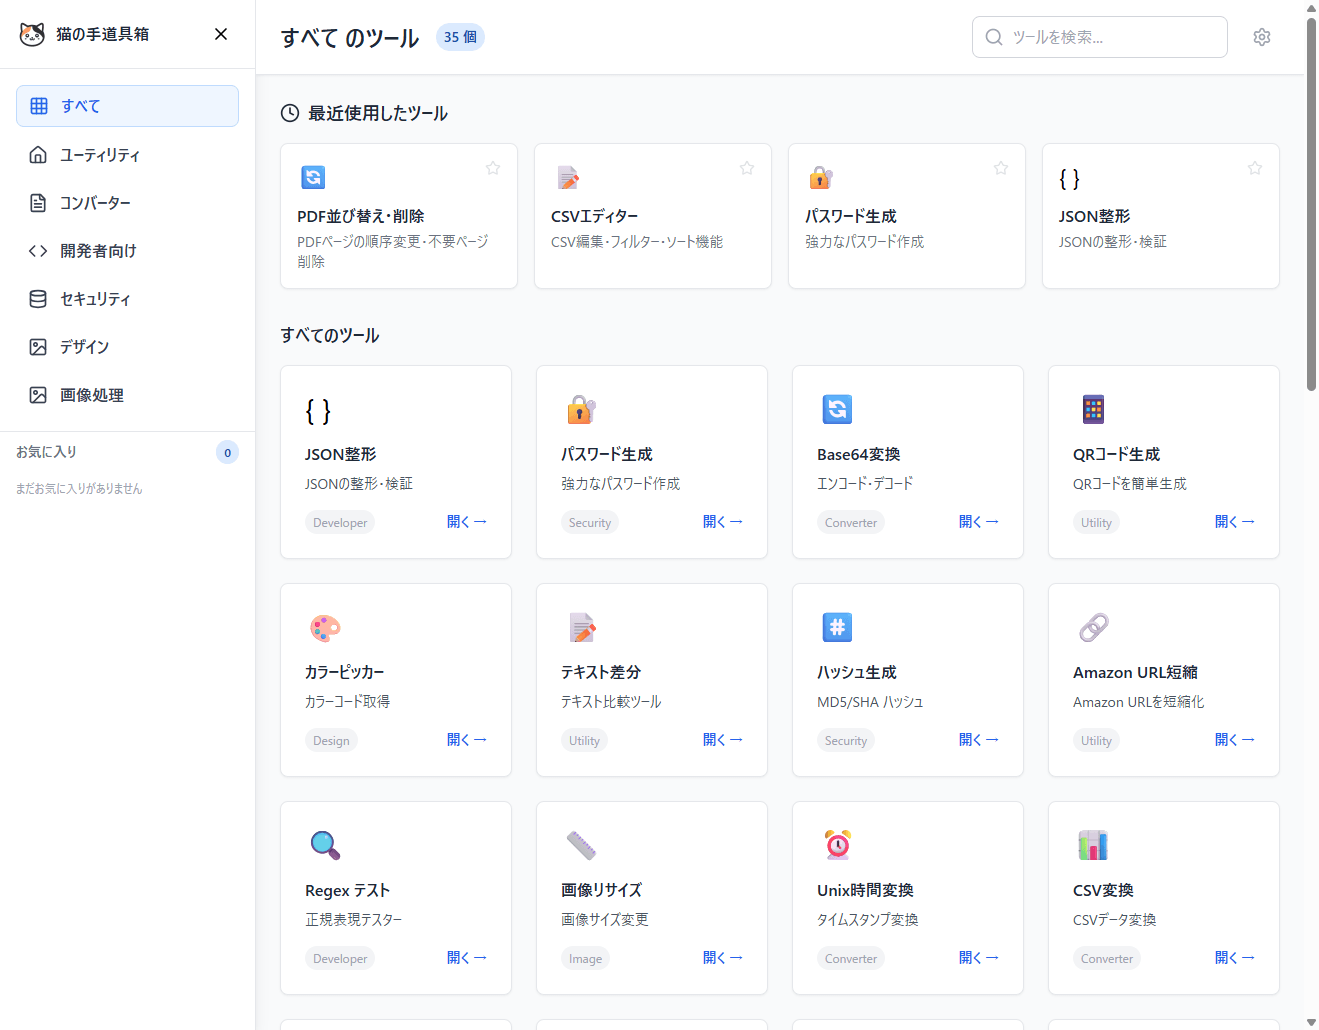The height and width of the screenshot is (1030, 1319).
Task: Star the PDF並び替え・削除 recent tool
Action: (x=493, y=168)
